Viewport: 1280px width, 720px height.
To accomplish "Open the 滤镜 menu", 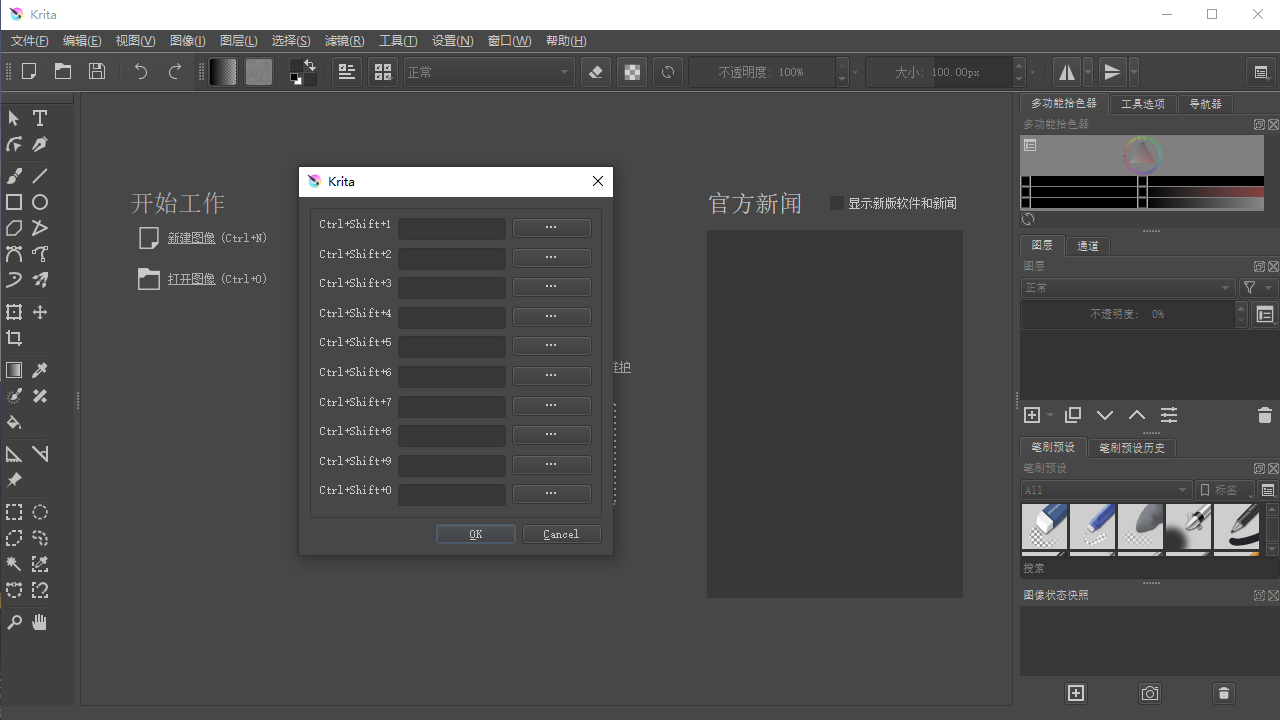I will 344,41.
